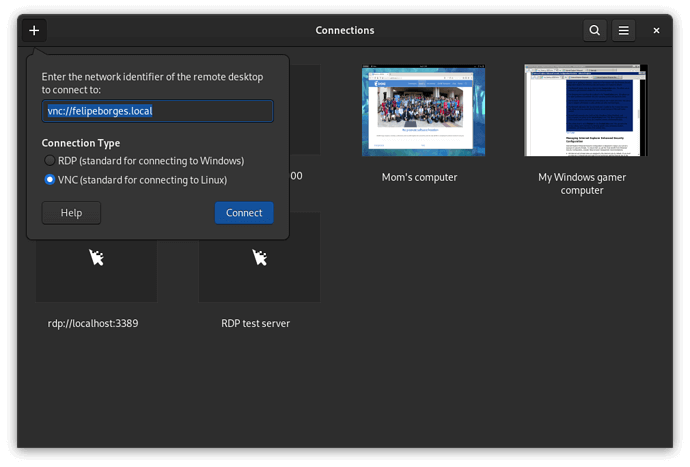The width and height of the screenshot is (690, 467).
Task: Click the cursor icon on the rdp://localhost:3389 tile
Action: click(x=96, y=258)
